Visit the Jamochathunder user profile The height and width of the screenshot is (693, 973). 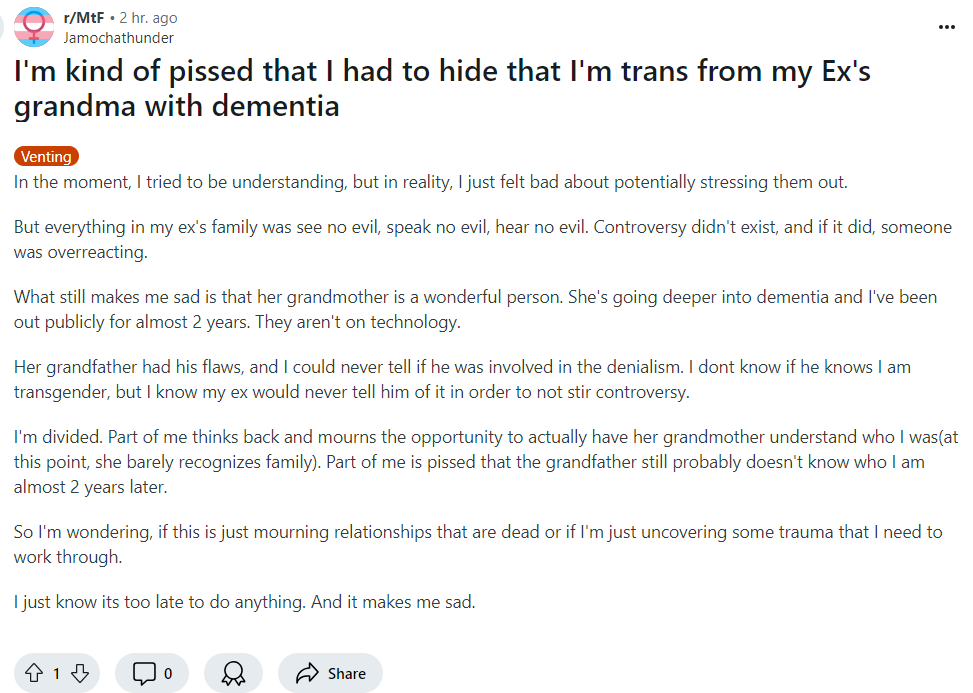(118, 38)
